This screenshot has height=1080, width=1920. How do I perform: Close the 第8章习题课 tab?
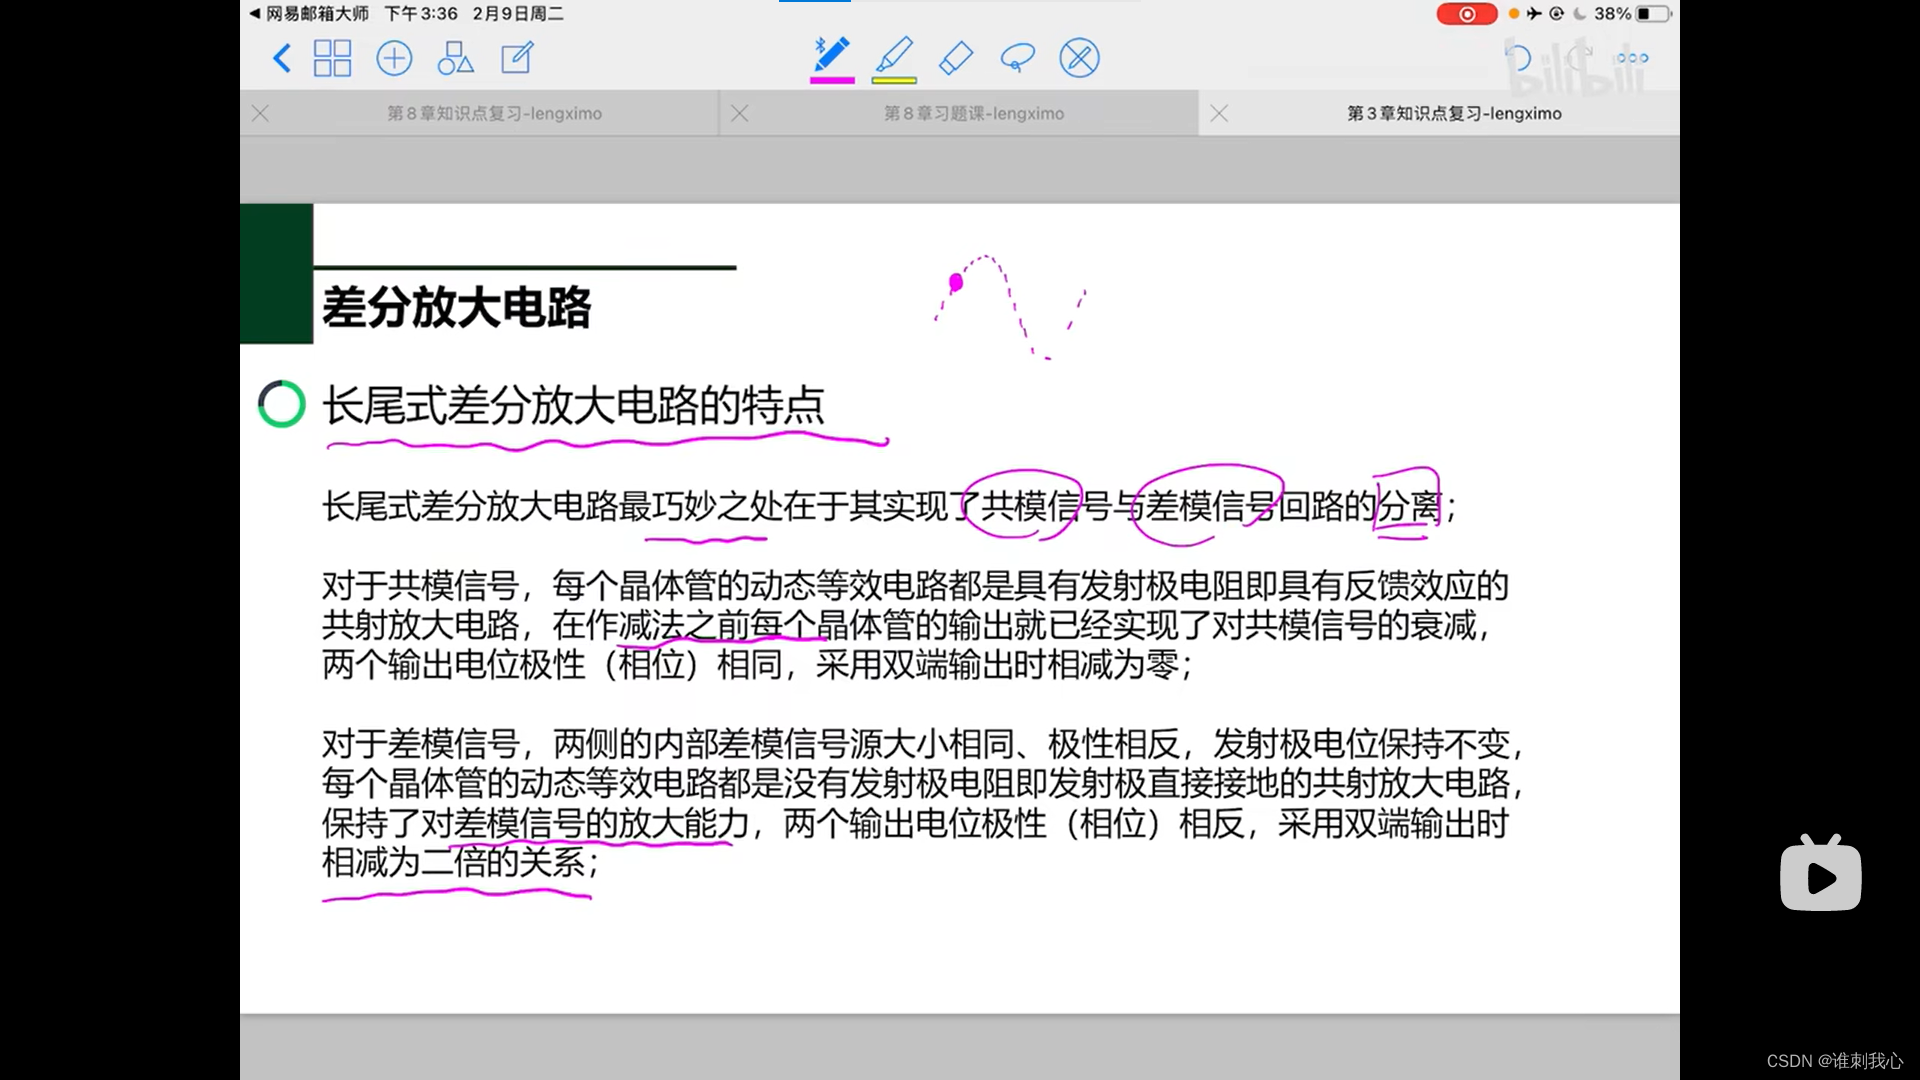pyautogui.click(x=740, y=114)
